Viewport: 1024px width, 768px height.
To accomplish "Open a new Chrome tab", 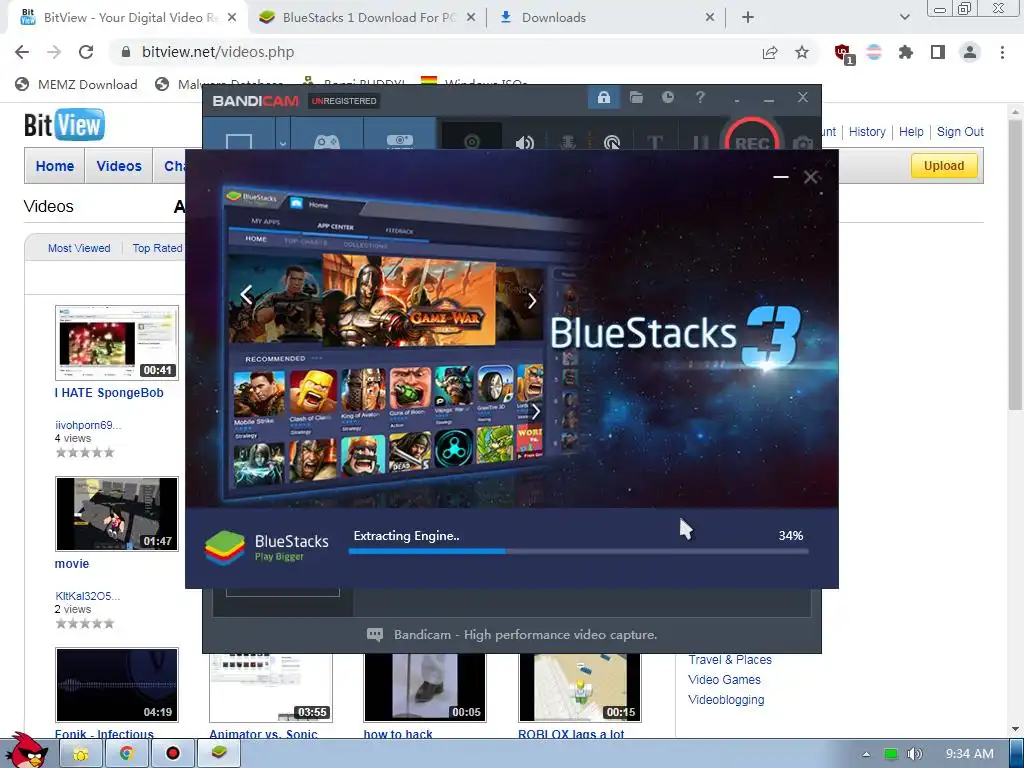I will click(x=748, y=18).
